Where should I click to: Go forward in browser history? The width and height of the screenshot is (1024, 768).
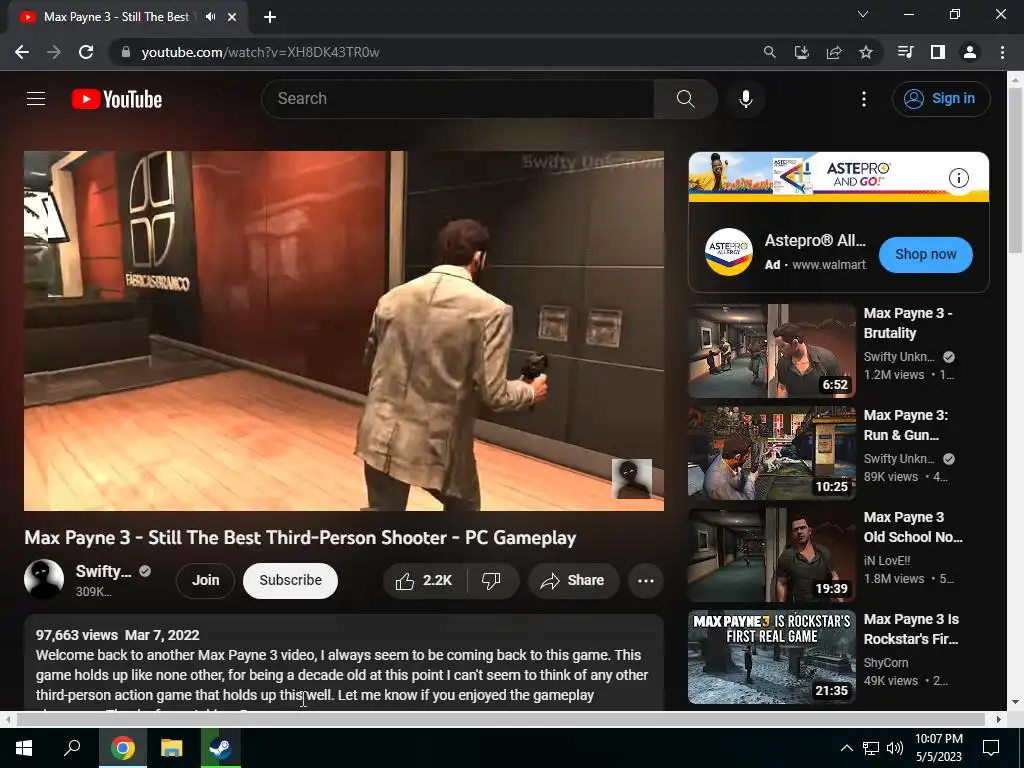(x=54, y=52)
